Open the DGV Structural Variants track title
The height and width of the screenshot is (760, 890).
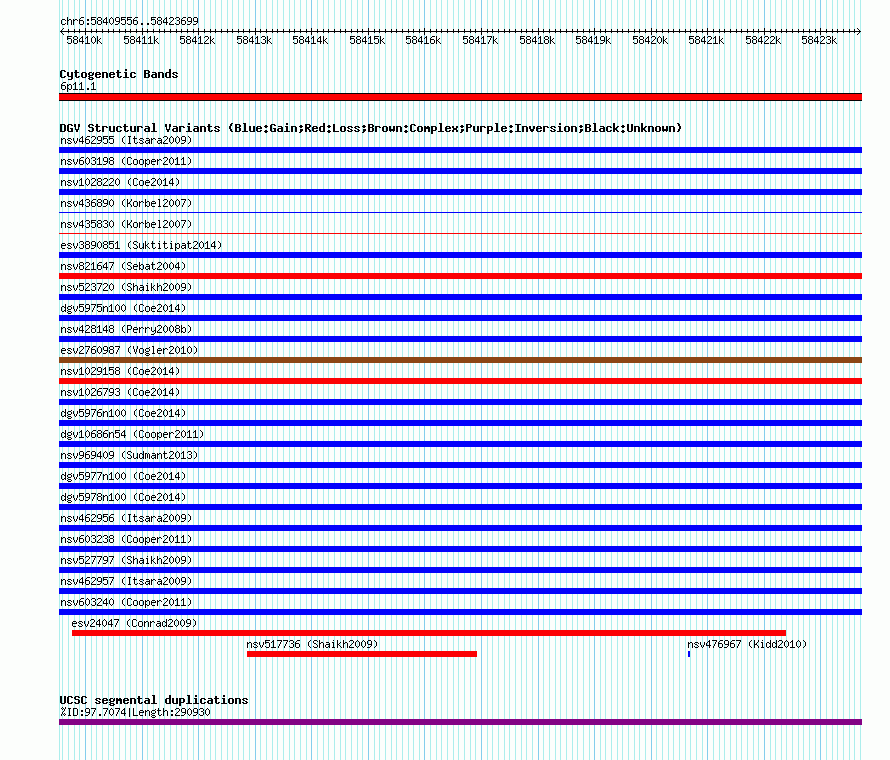(x=371, y=128)
